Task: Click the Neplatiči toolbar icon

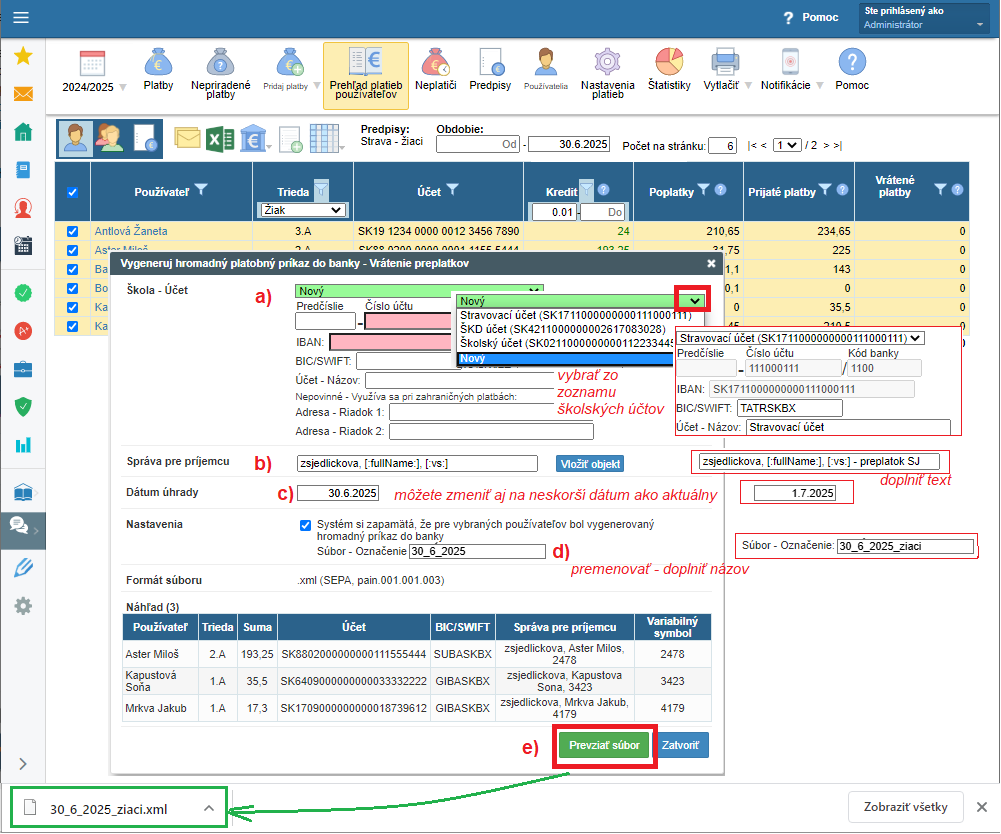Action: [435, 69]
